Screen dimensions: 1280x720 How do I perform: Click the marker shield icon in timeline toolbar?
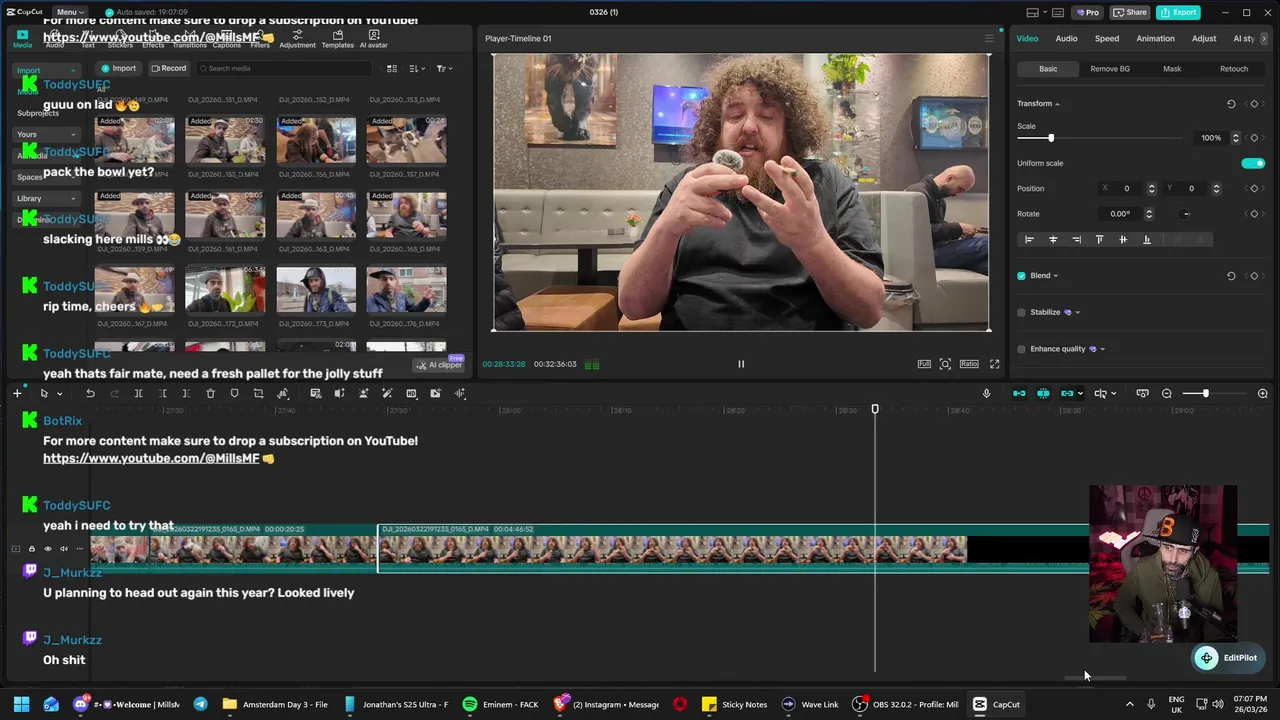[x=234, y=394]
